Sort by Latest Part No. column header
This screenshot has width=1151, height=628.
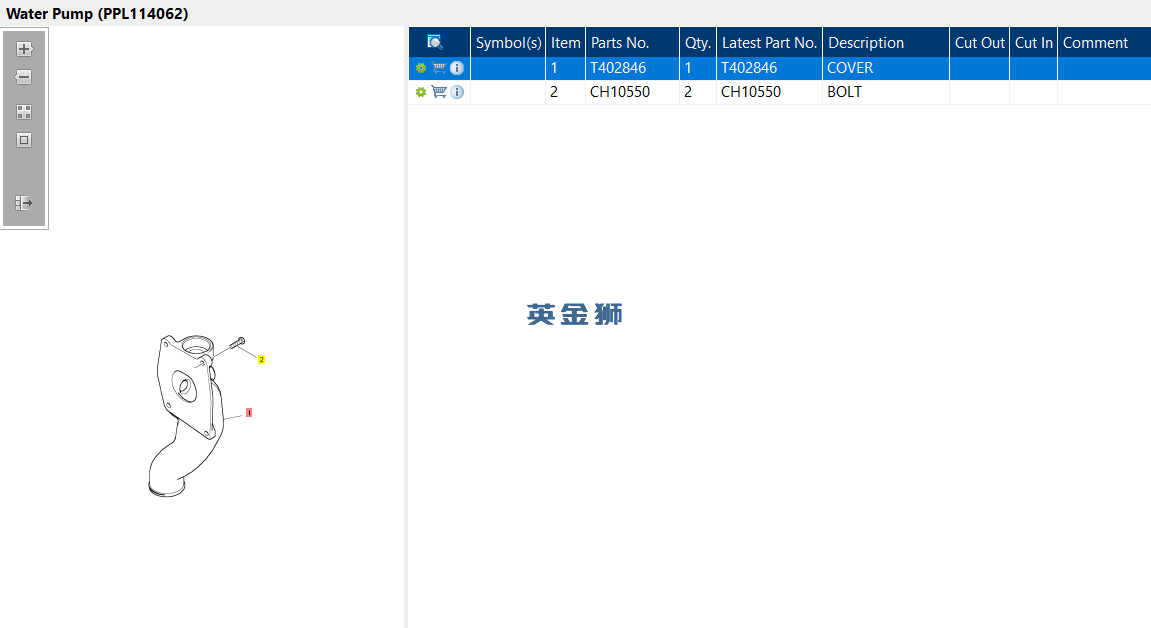point(769,43)
